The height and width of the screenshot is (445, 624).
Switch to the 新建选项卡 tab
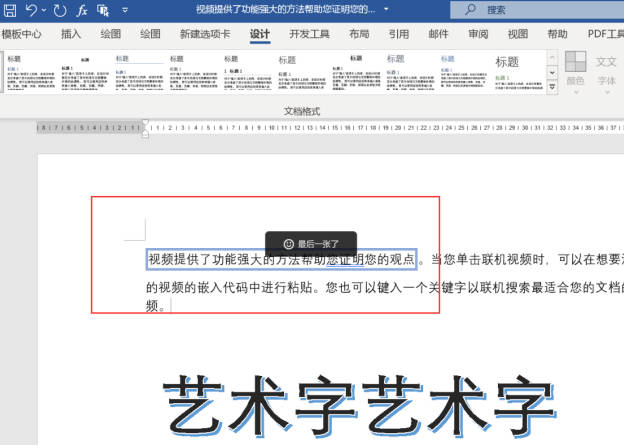pyautogui.click(x=205, y=34)
